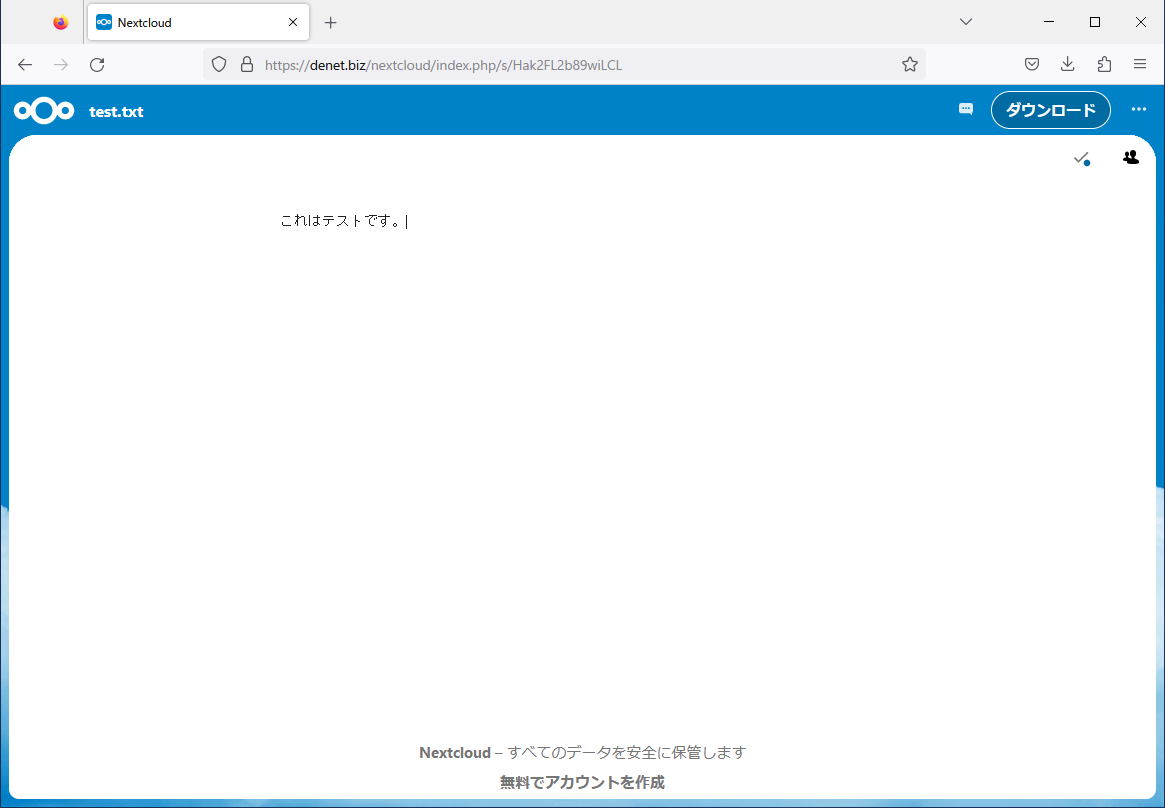Expand the list all tabs chevron
Image resolution: width=1165 pixels, height=808 pixels.
coord(966,22)
